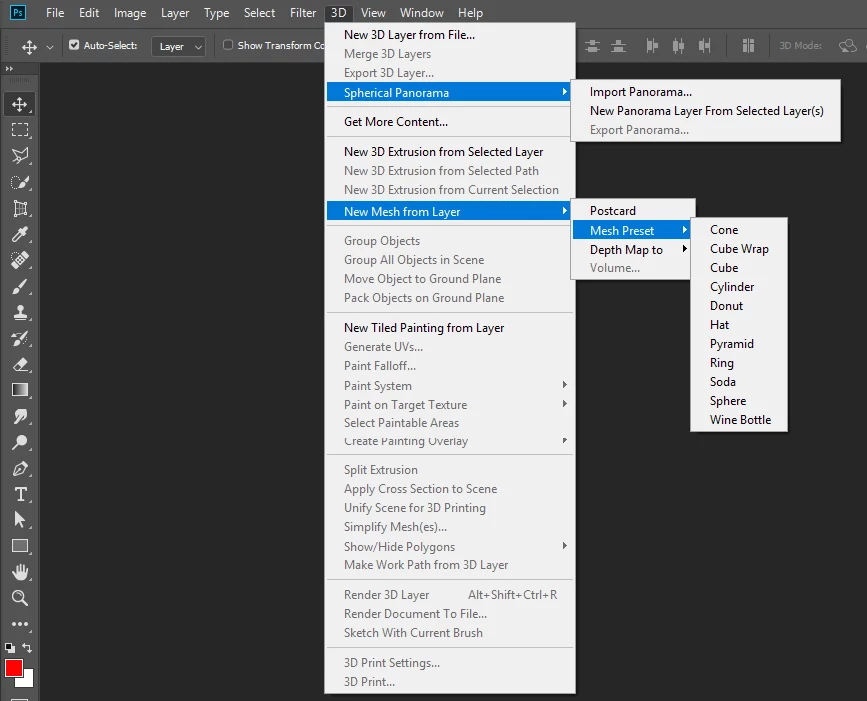Select the Gradient tool

[20, 390]
